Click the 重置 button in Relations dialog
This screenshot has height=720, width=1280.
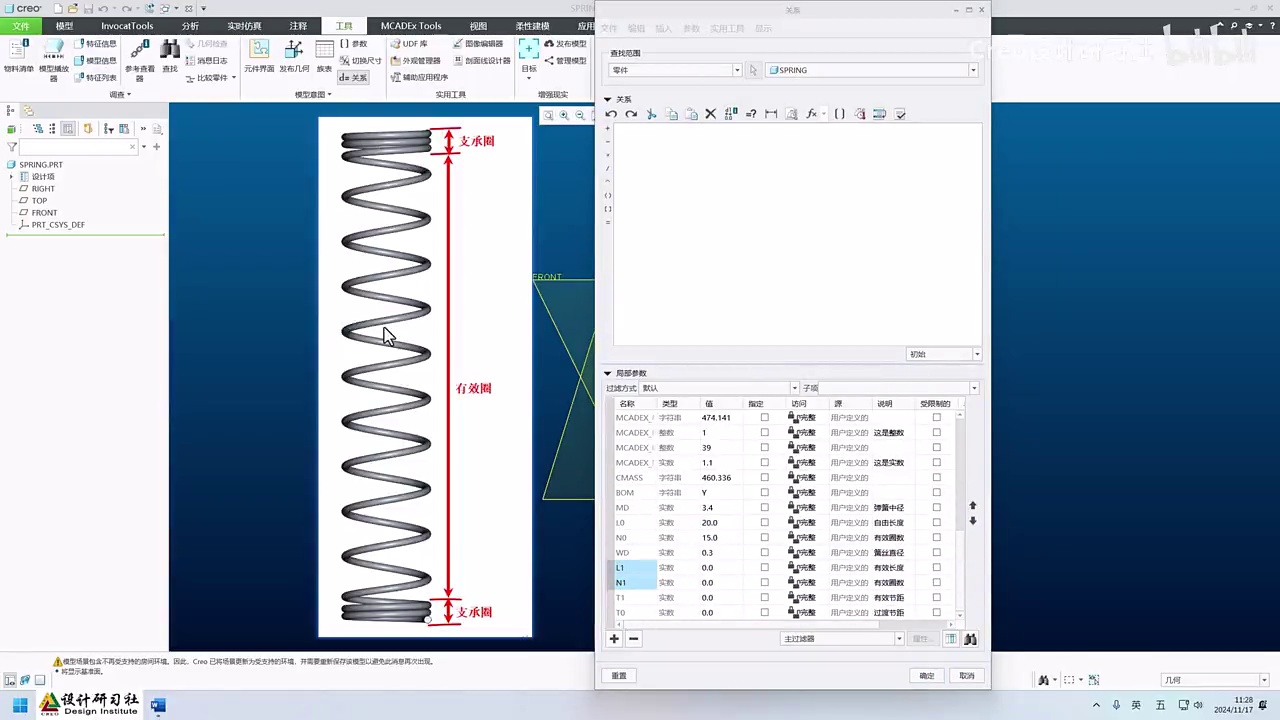(619, 676)
